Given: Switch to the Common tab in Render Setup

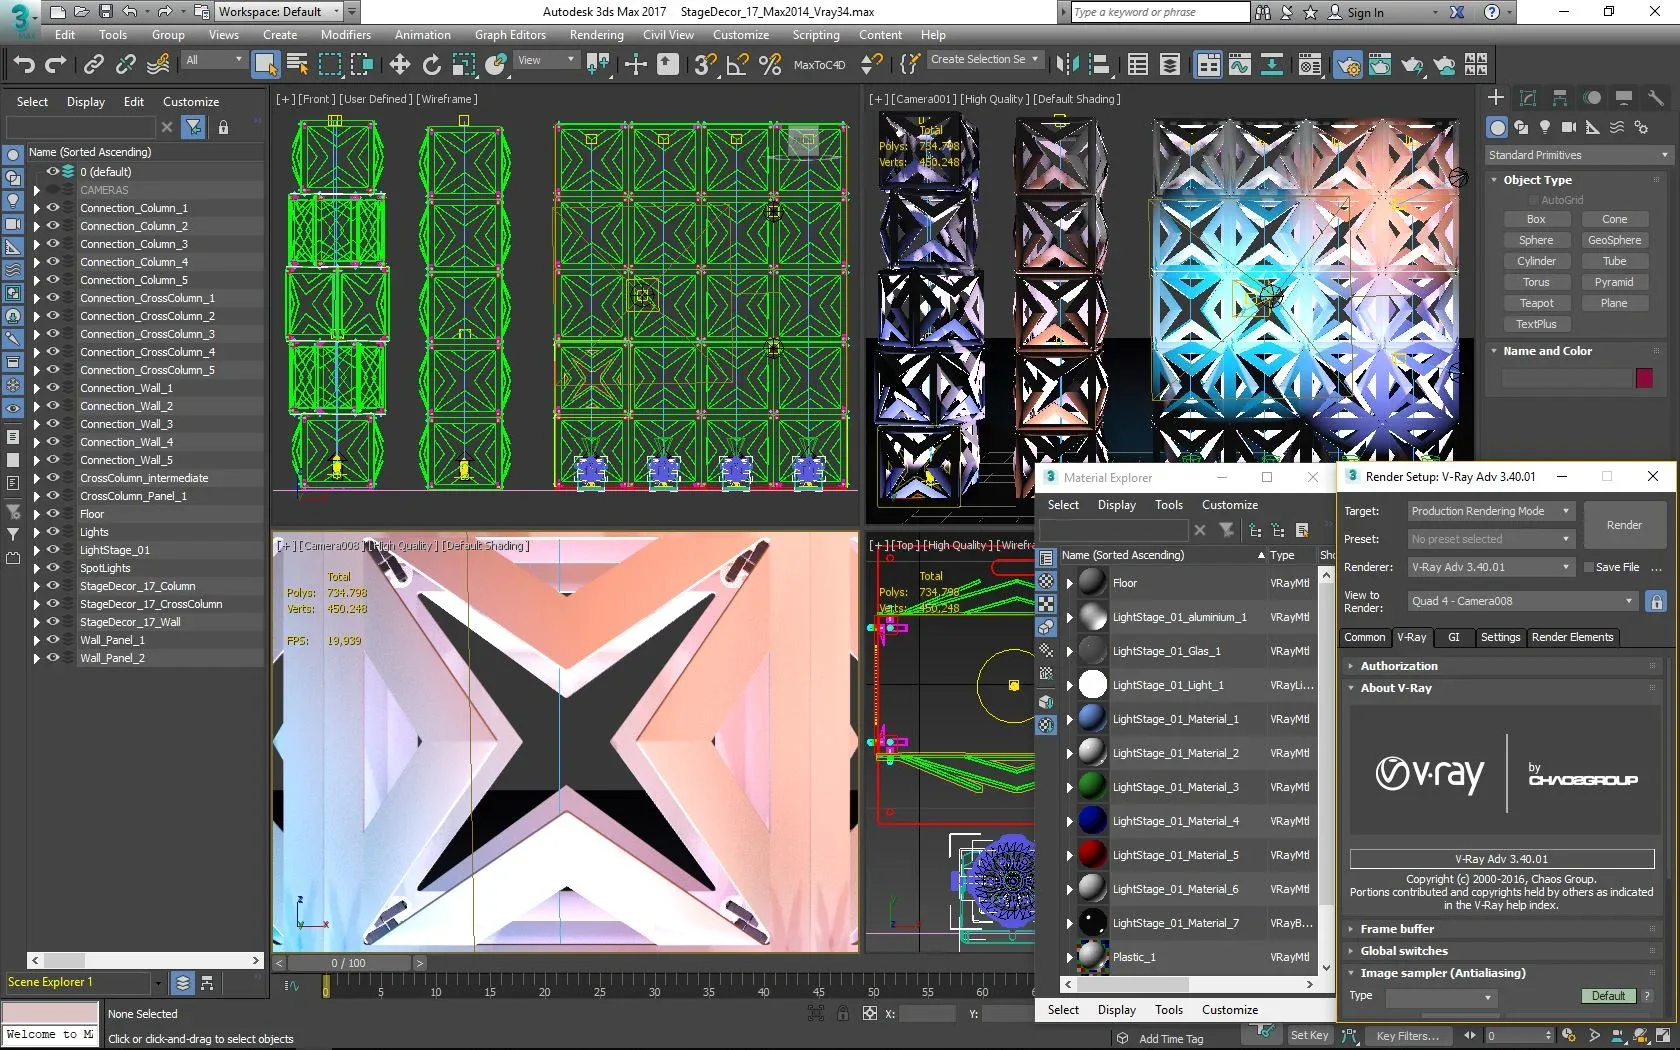Looking at the screenshot, I should [1364, 637].
